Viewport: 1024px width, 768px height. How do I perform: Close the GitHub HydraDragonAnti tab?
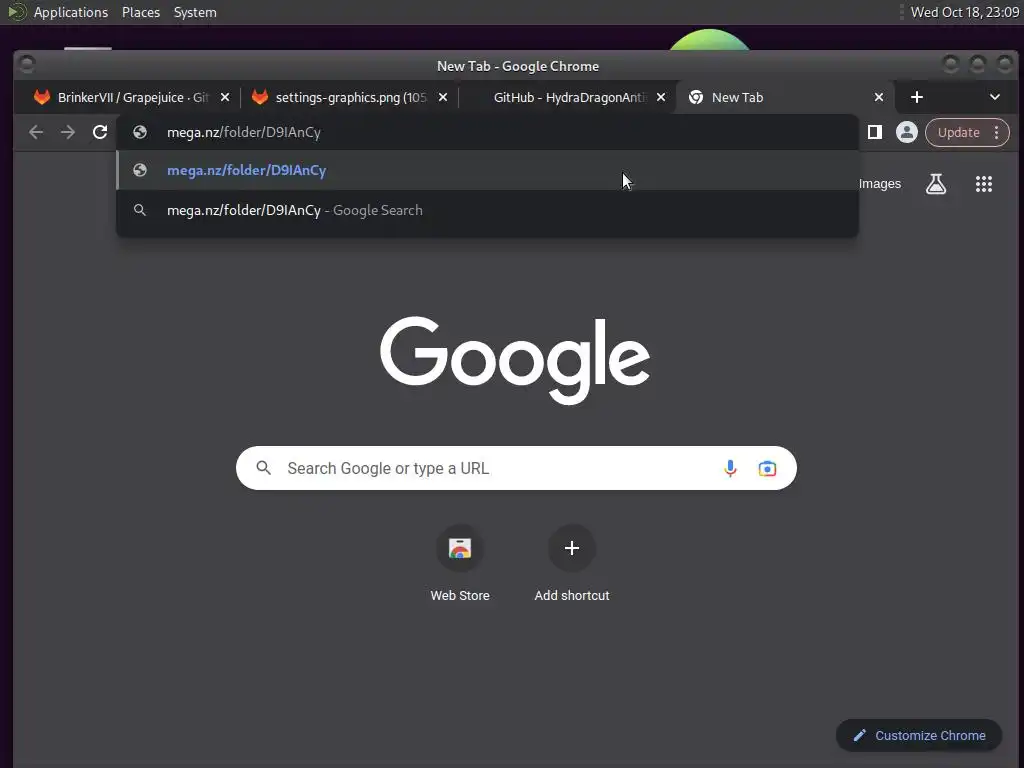click(661, 97)
